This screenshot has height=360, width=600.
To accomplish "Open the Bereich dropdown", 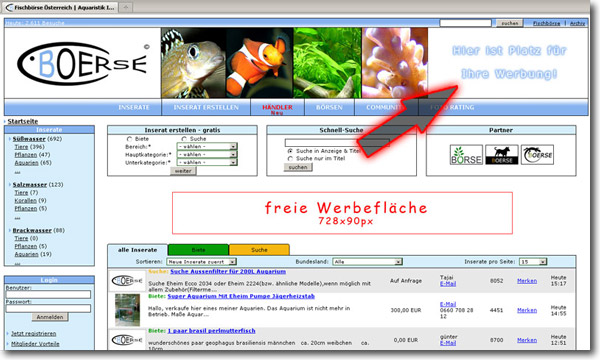I will pos(207,147).
